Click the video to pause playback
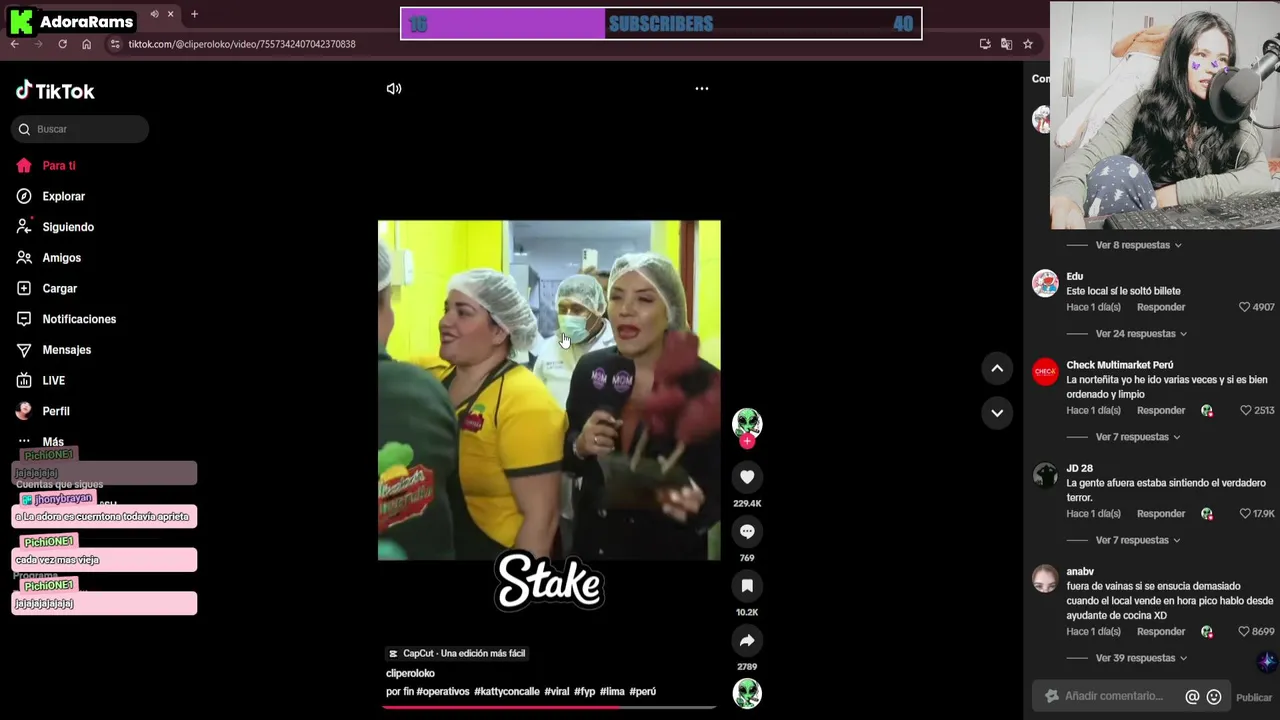The width and height of the screenshot is (1280, 720). coord(549,390)
